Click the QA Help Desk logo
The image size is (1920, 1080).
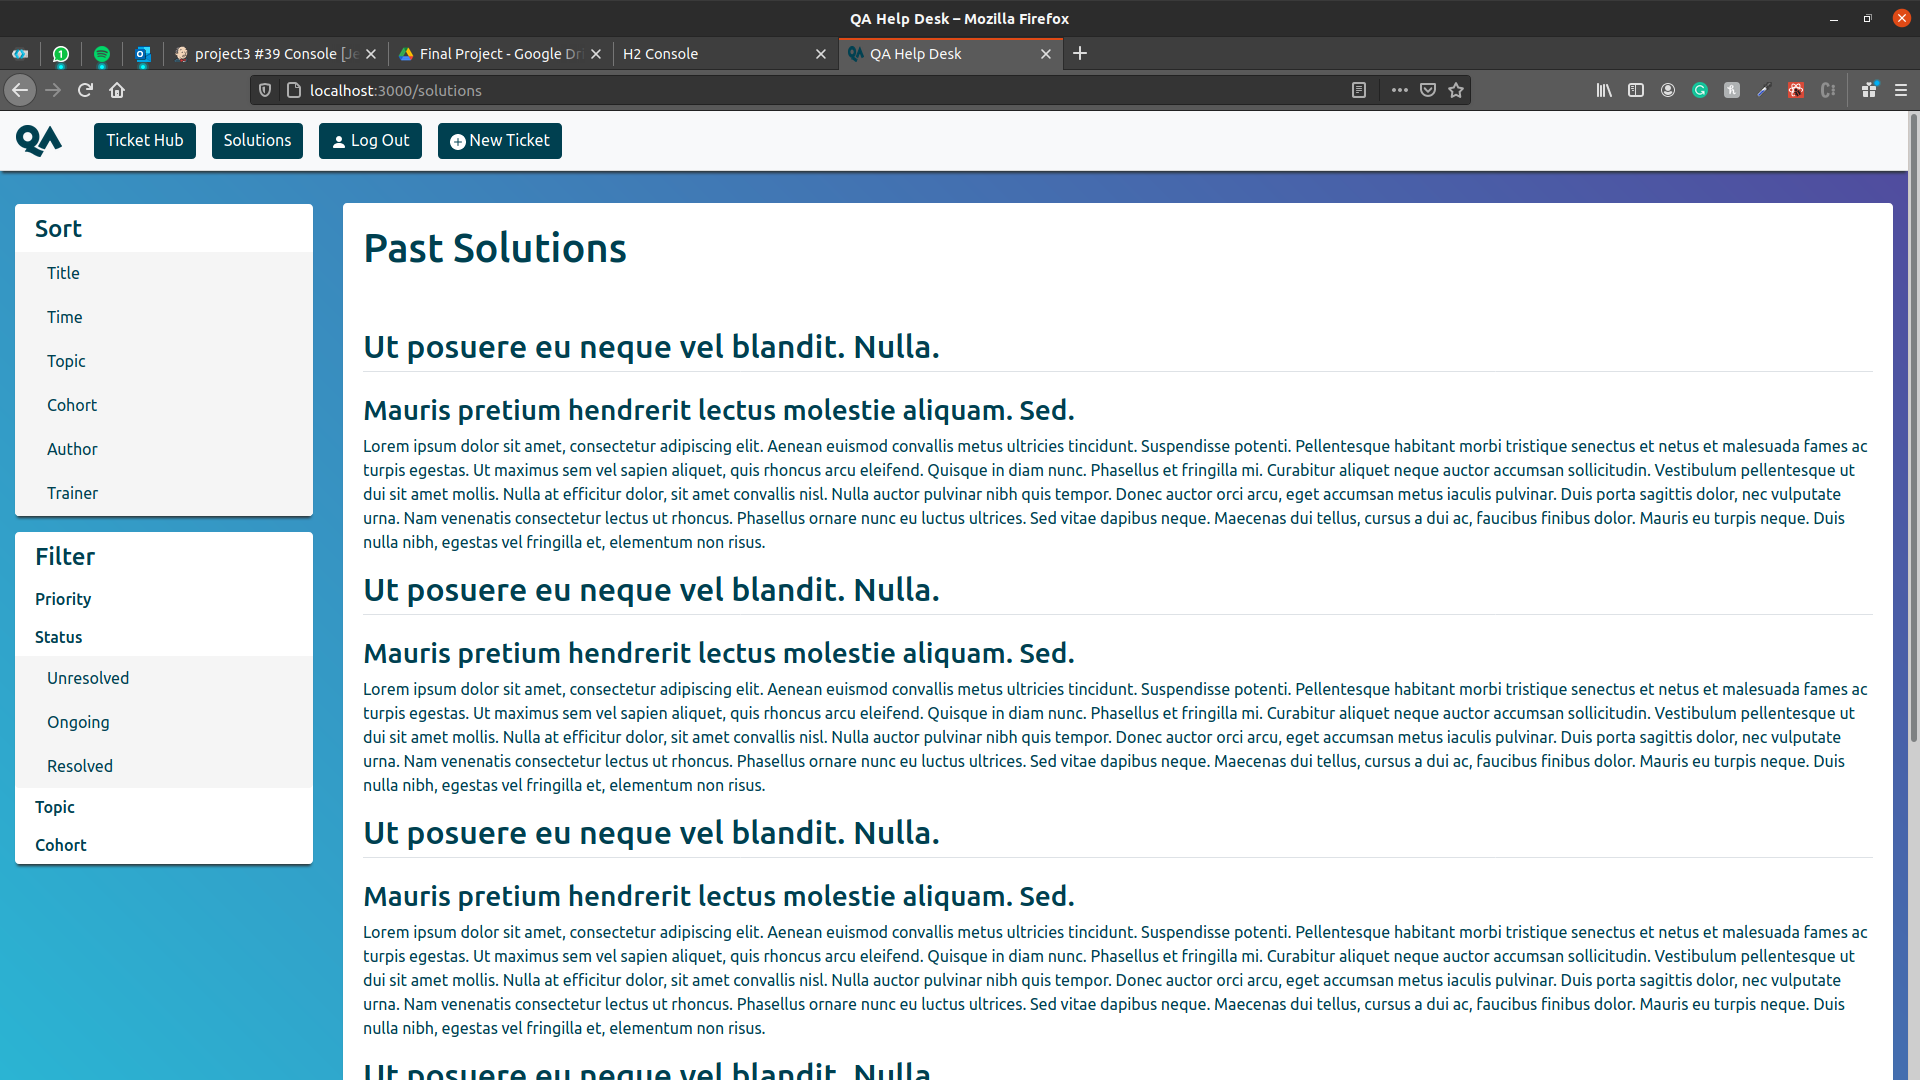click(x=39, y=140)
